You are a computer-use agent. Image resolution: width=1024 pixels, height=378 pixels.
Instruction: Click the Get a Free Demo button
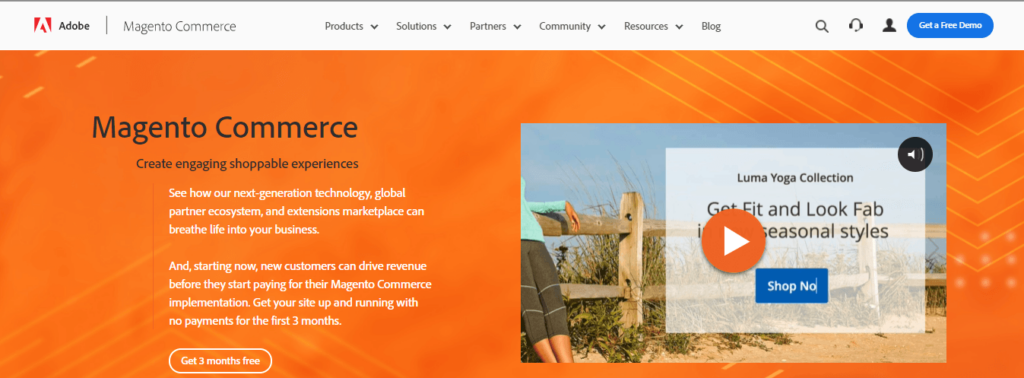point(950,25)
